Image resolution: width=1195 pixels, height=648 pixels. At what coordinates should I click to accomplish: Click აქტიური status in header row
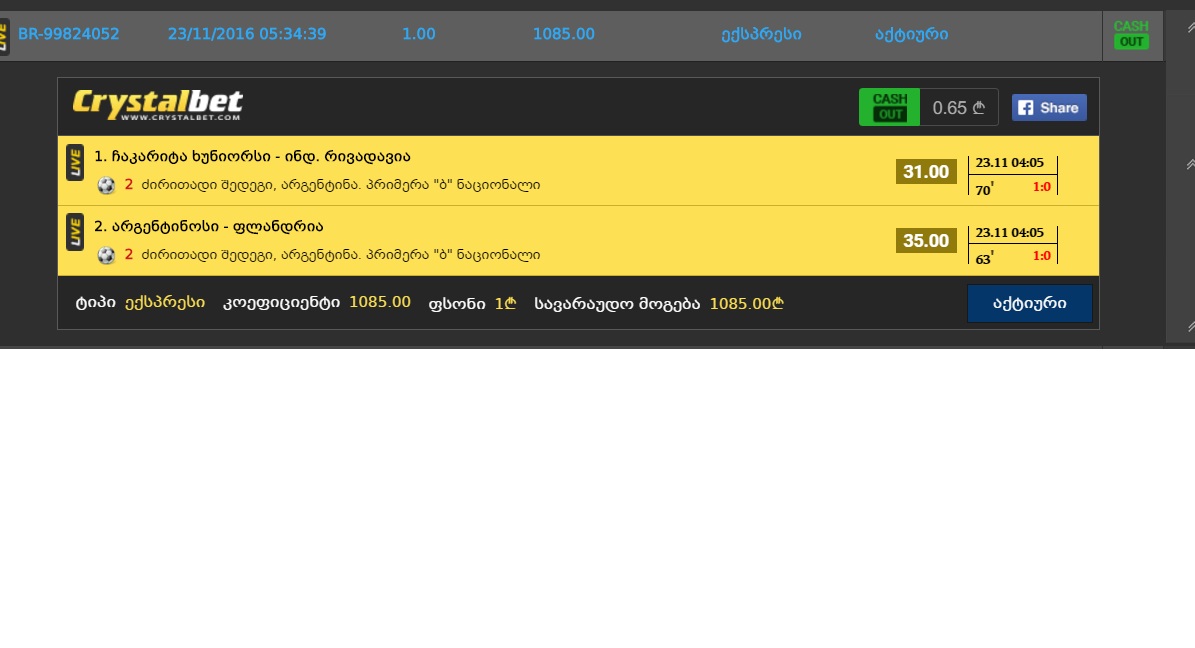(x=911, y=34)
